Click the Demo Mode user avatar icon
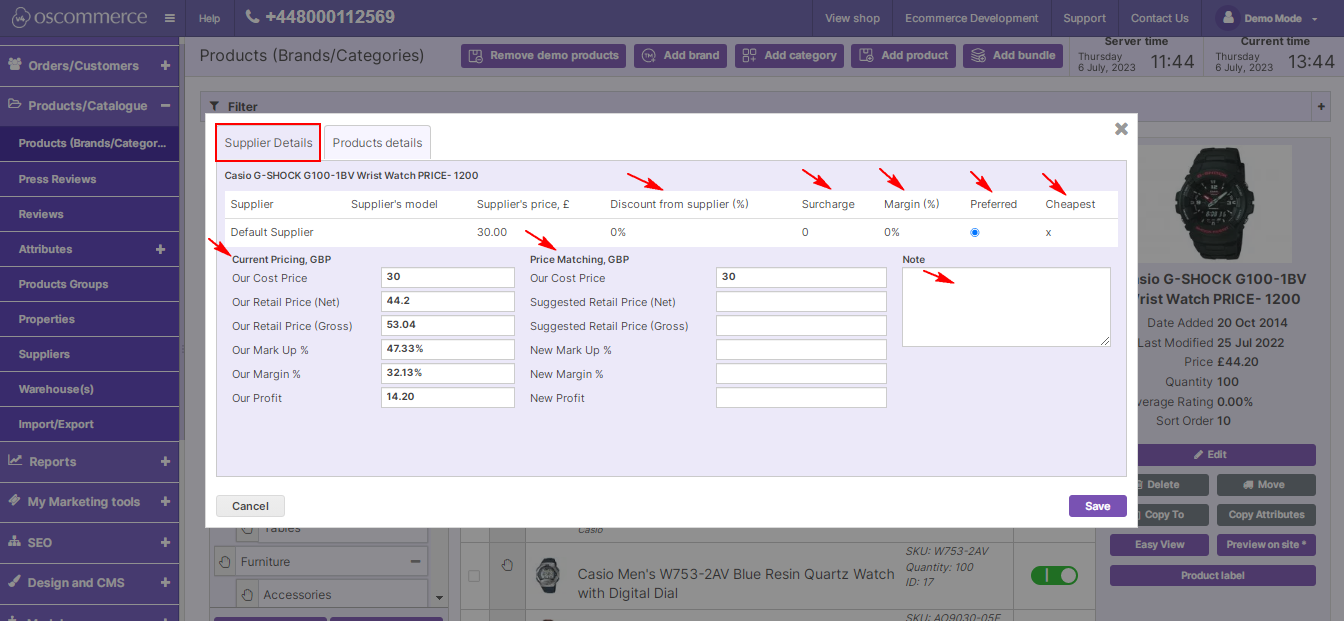This screenshot has height=621, width=1344. 1226,18
